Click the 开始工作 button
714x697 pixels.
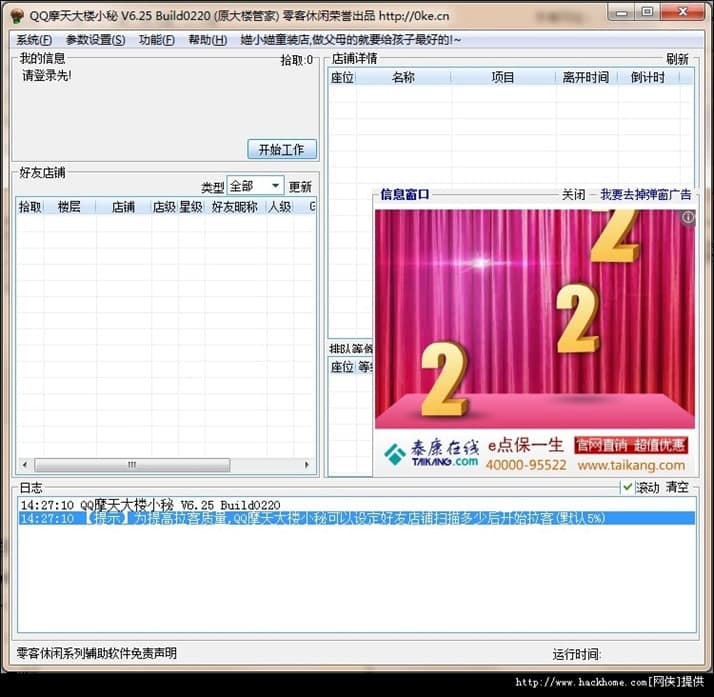coord(282,149)
